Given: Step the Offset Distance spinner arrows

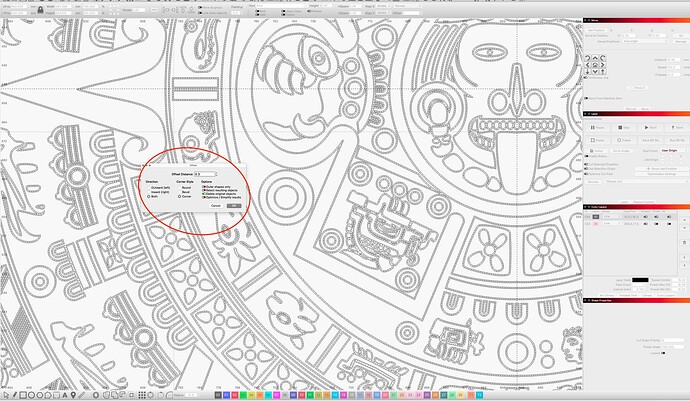Looking at the screenshot, I should (x=216, y=174).
